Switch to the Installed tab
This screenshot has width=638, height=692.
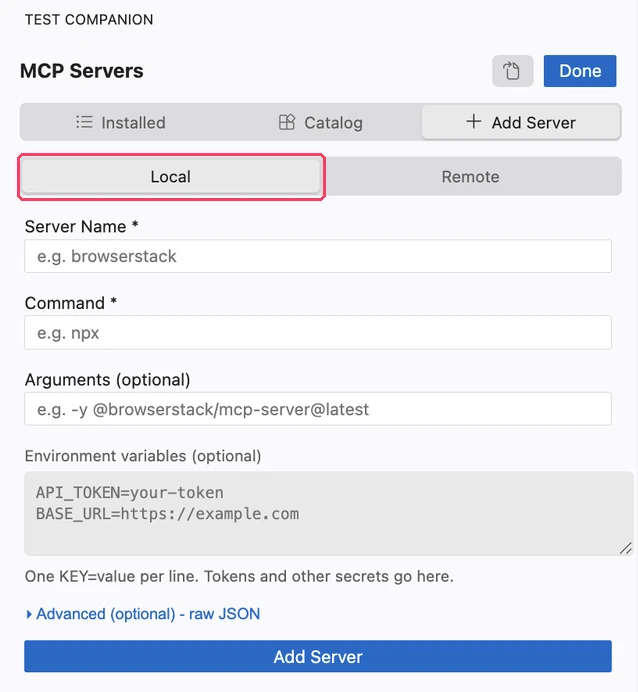pyautogui.click(x=121, y=122)
